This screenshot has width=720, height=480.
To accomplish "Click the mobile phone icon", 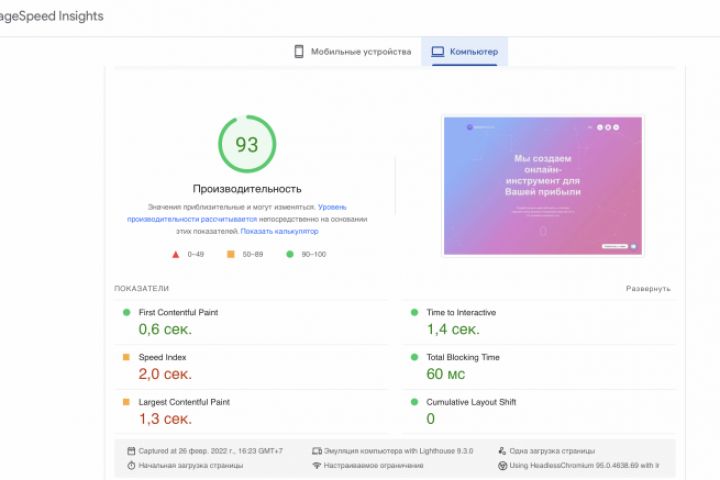I will pyautogui.click(x=298, y=52).
